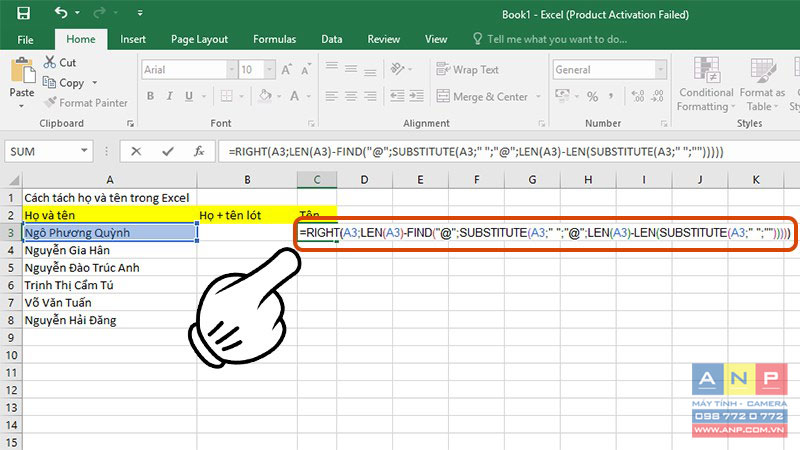The width and height of the screenshot is (800, 450).
Task: Open the File tab
Action: (26, 39)
